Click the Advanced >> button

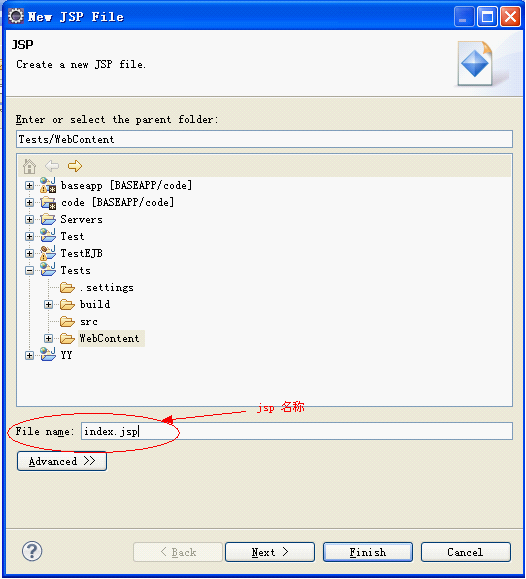click(62, 461)
